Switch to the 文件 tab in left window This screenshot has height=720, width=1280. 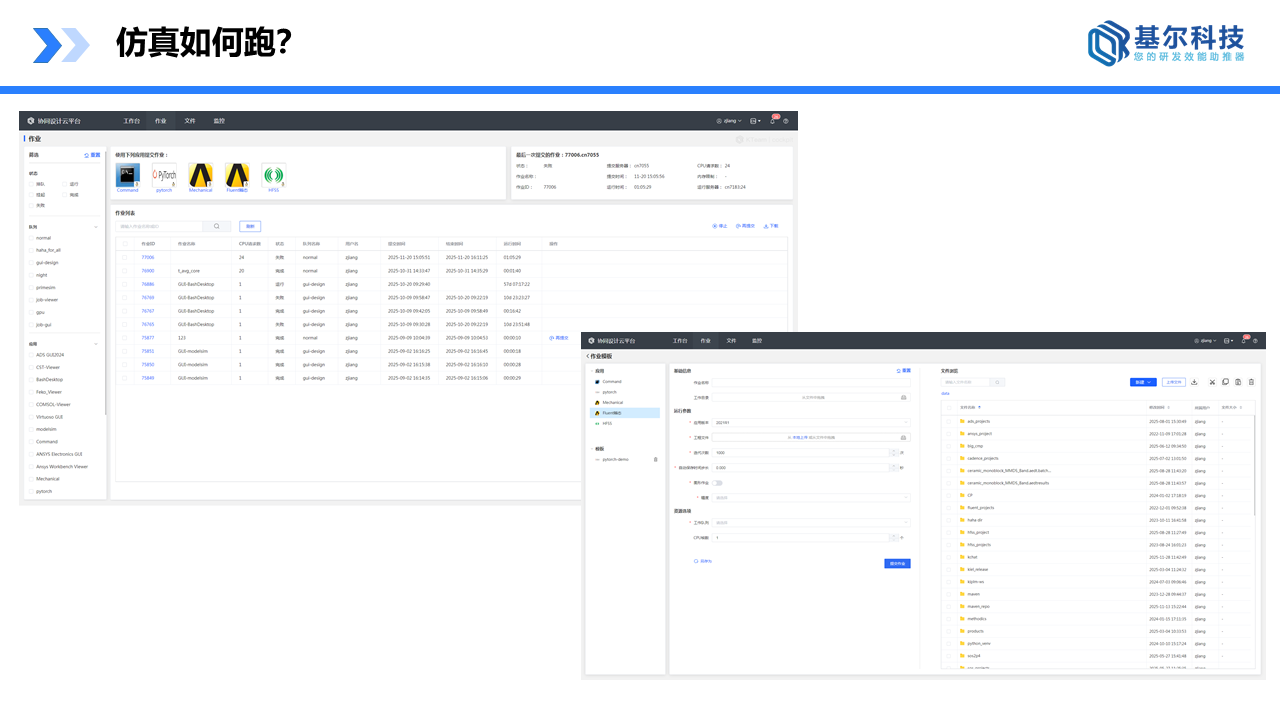coord(190,121)
